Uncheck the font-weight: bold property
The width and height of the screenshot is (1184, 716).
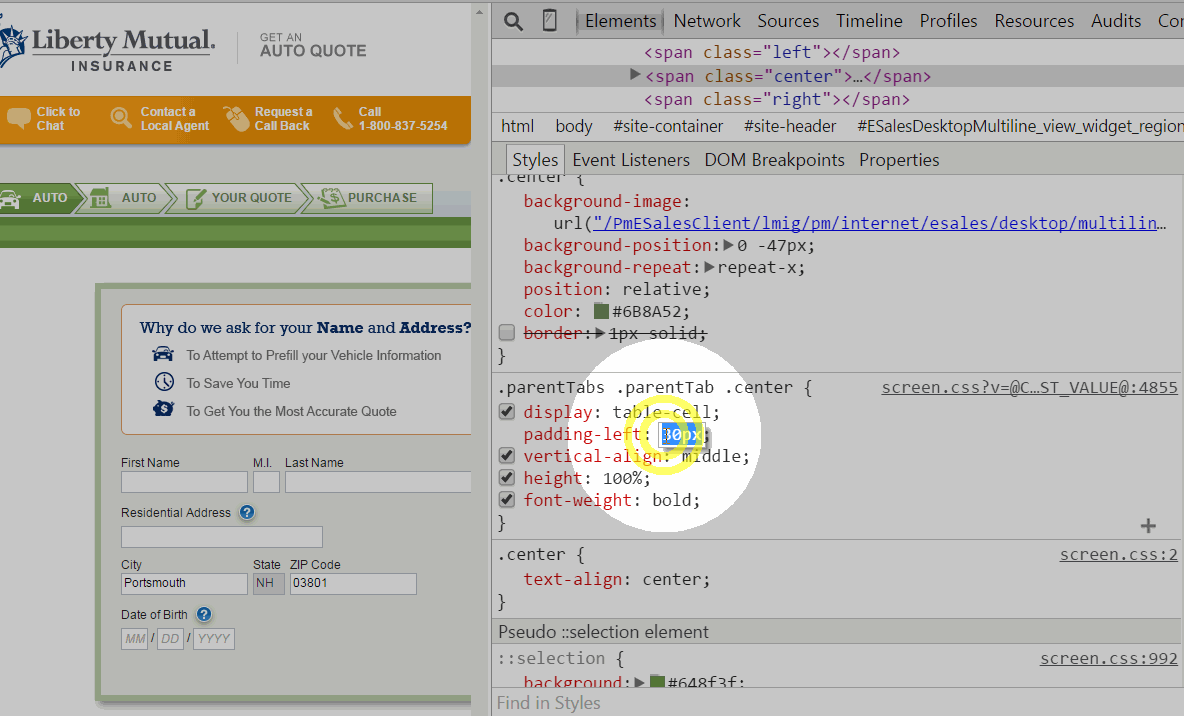click(507, 499)
